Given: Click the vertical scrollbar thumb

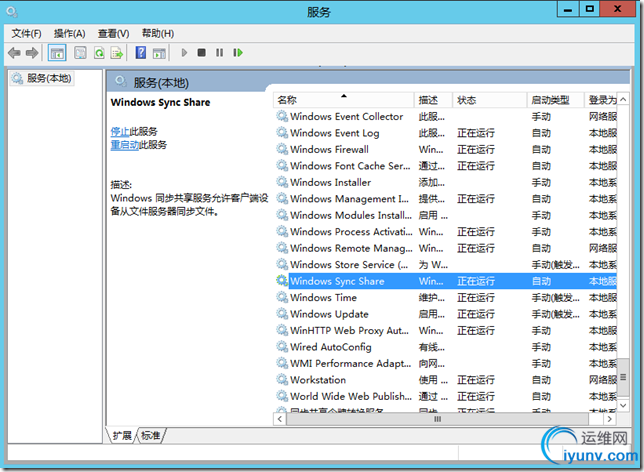Looking at the screenshot, I should click(623, 377).
